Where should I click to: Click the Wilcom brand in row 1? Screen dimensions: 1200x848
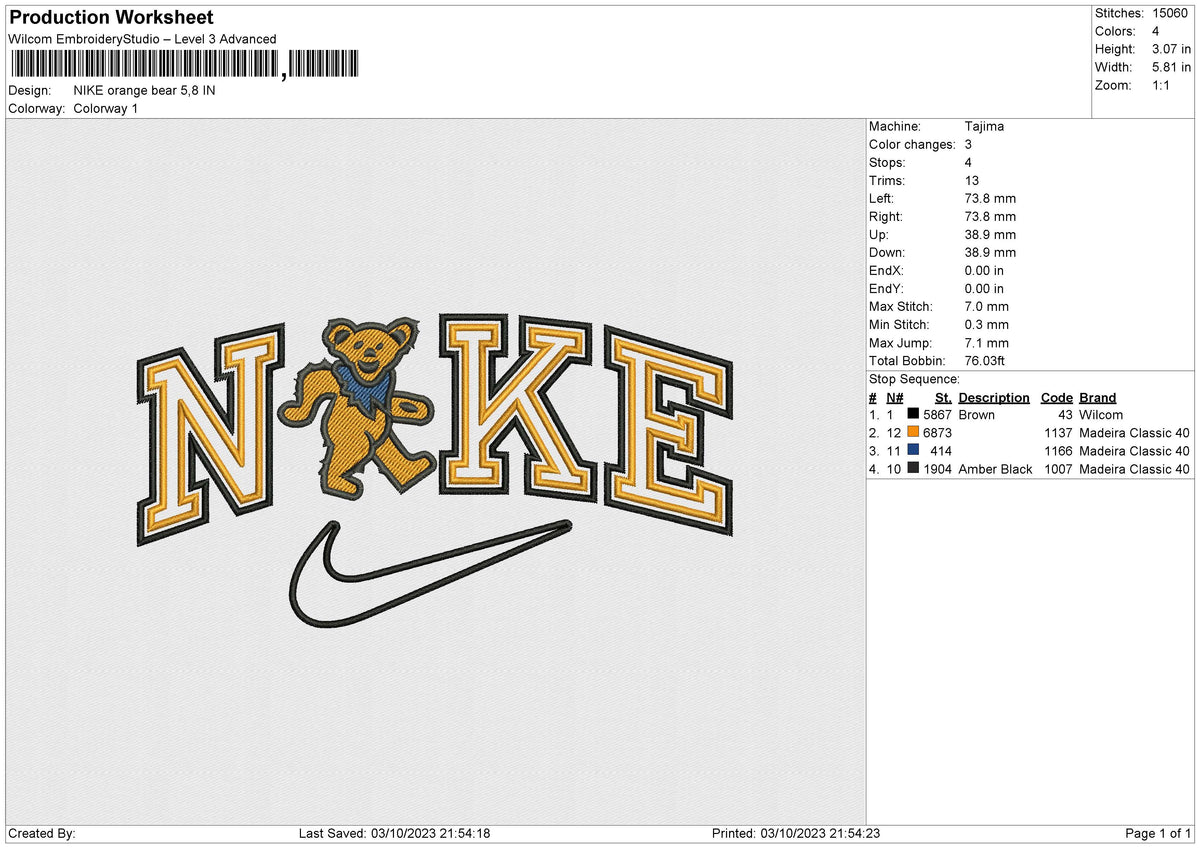pyautogui.click(x=1101, y=415)
